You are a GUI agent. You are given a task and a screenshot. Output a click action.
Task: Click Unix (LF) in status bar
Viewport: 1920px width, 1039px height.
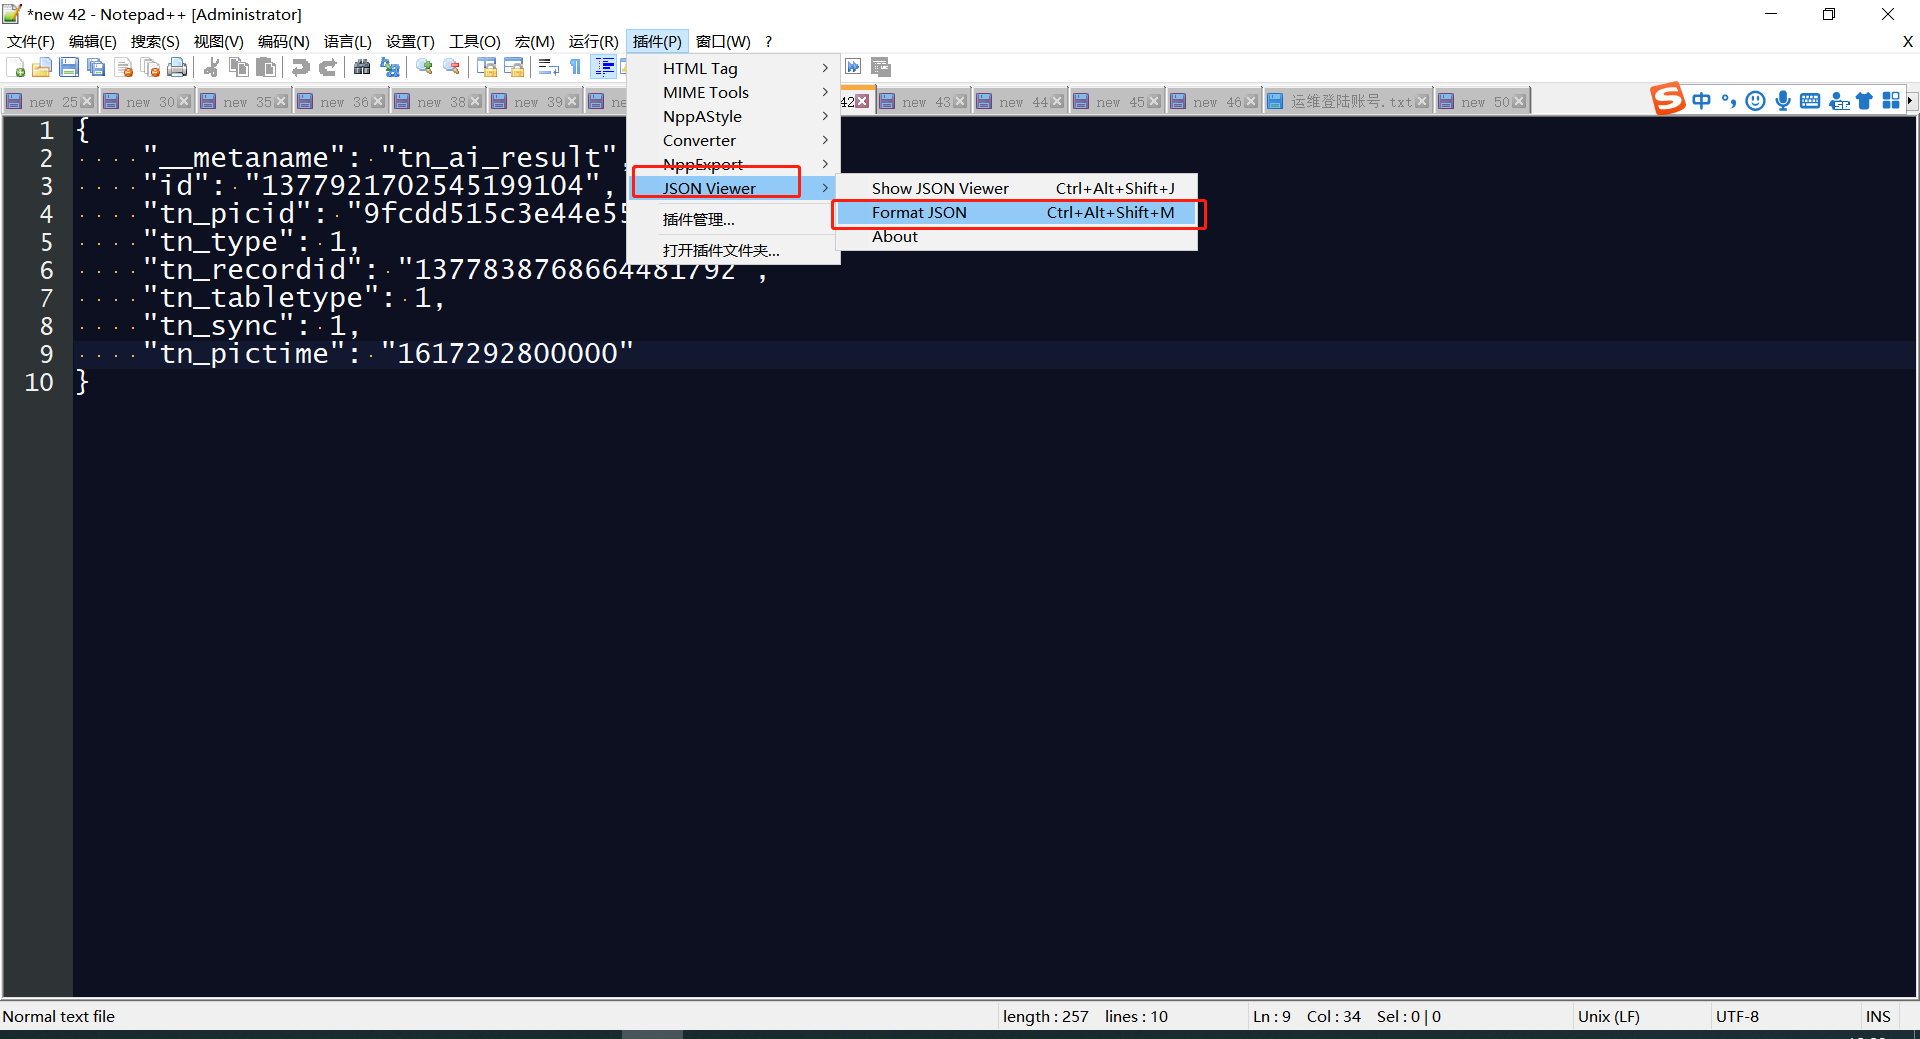(1609, 1016)
